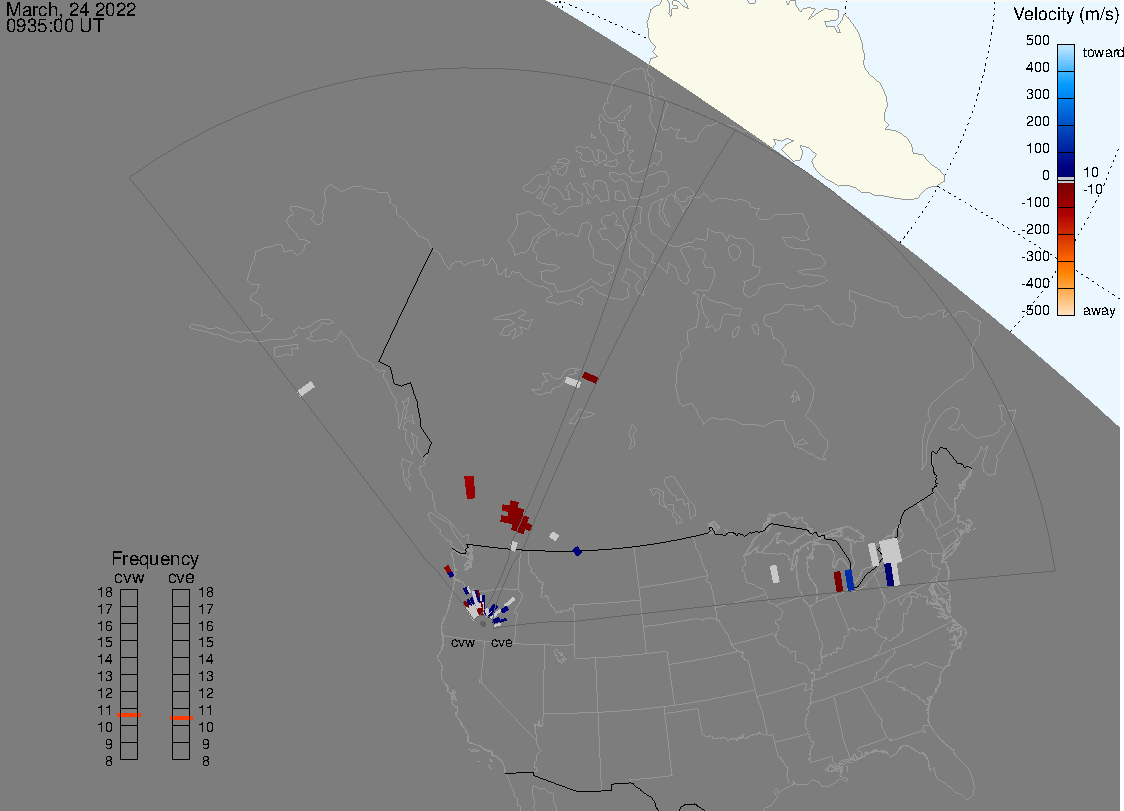Viewport: 1124px width, 811px height.
Task: Click the date text "March, 24 2022"
Action: coord(71,10)
